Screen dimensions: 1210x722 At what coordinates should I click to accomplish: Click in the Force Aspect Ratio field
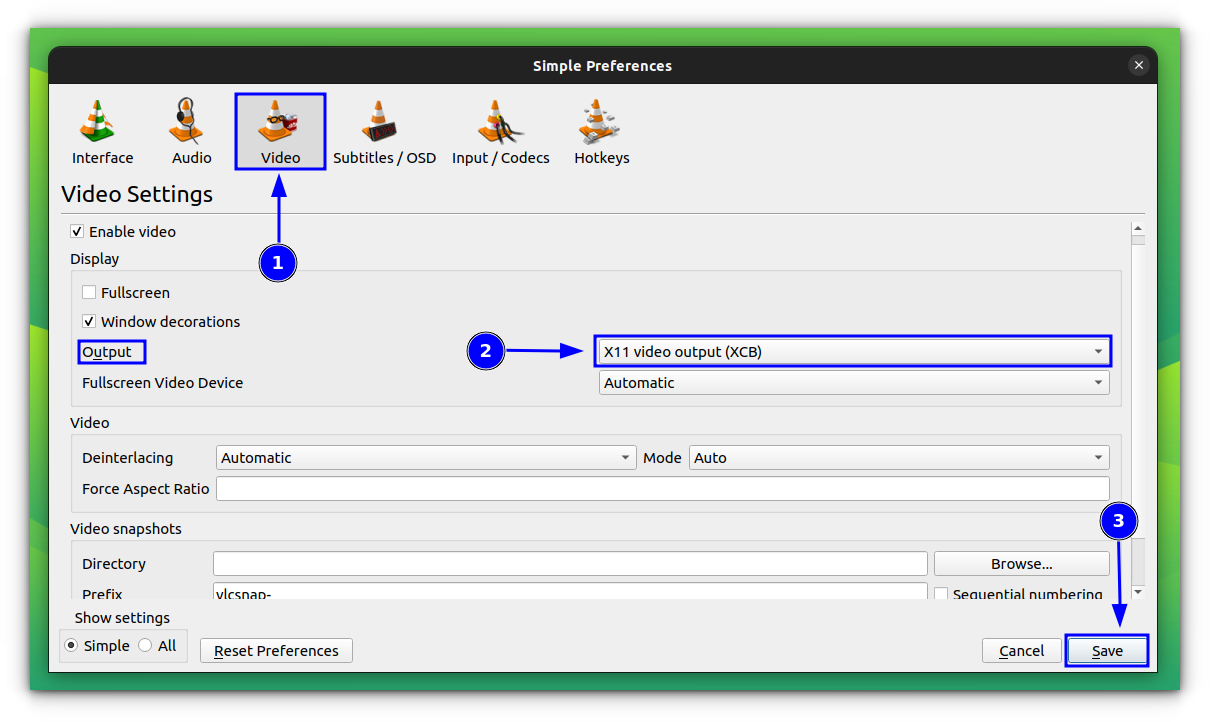tap(662, 488)
